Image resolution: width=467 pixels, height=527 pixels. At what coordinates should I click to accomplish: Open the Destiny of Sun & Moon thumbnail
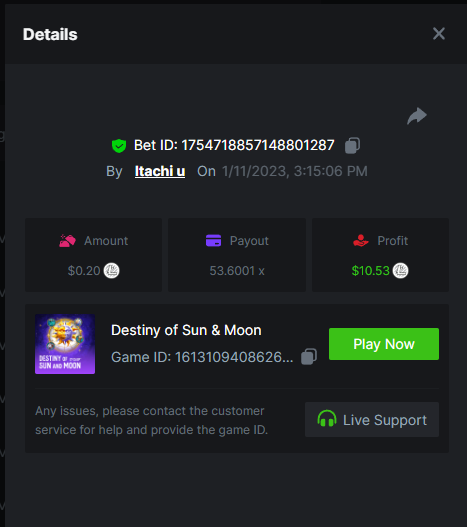(x=65, y=344)
